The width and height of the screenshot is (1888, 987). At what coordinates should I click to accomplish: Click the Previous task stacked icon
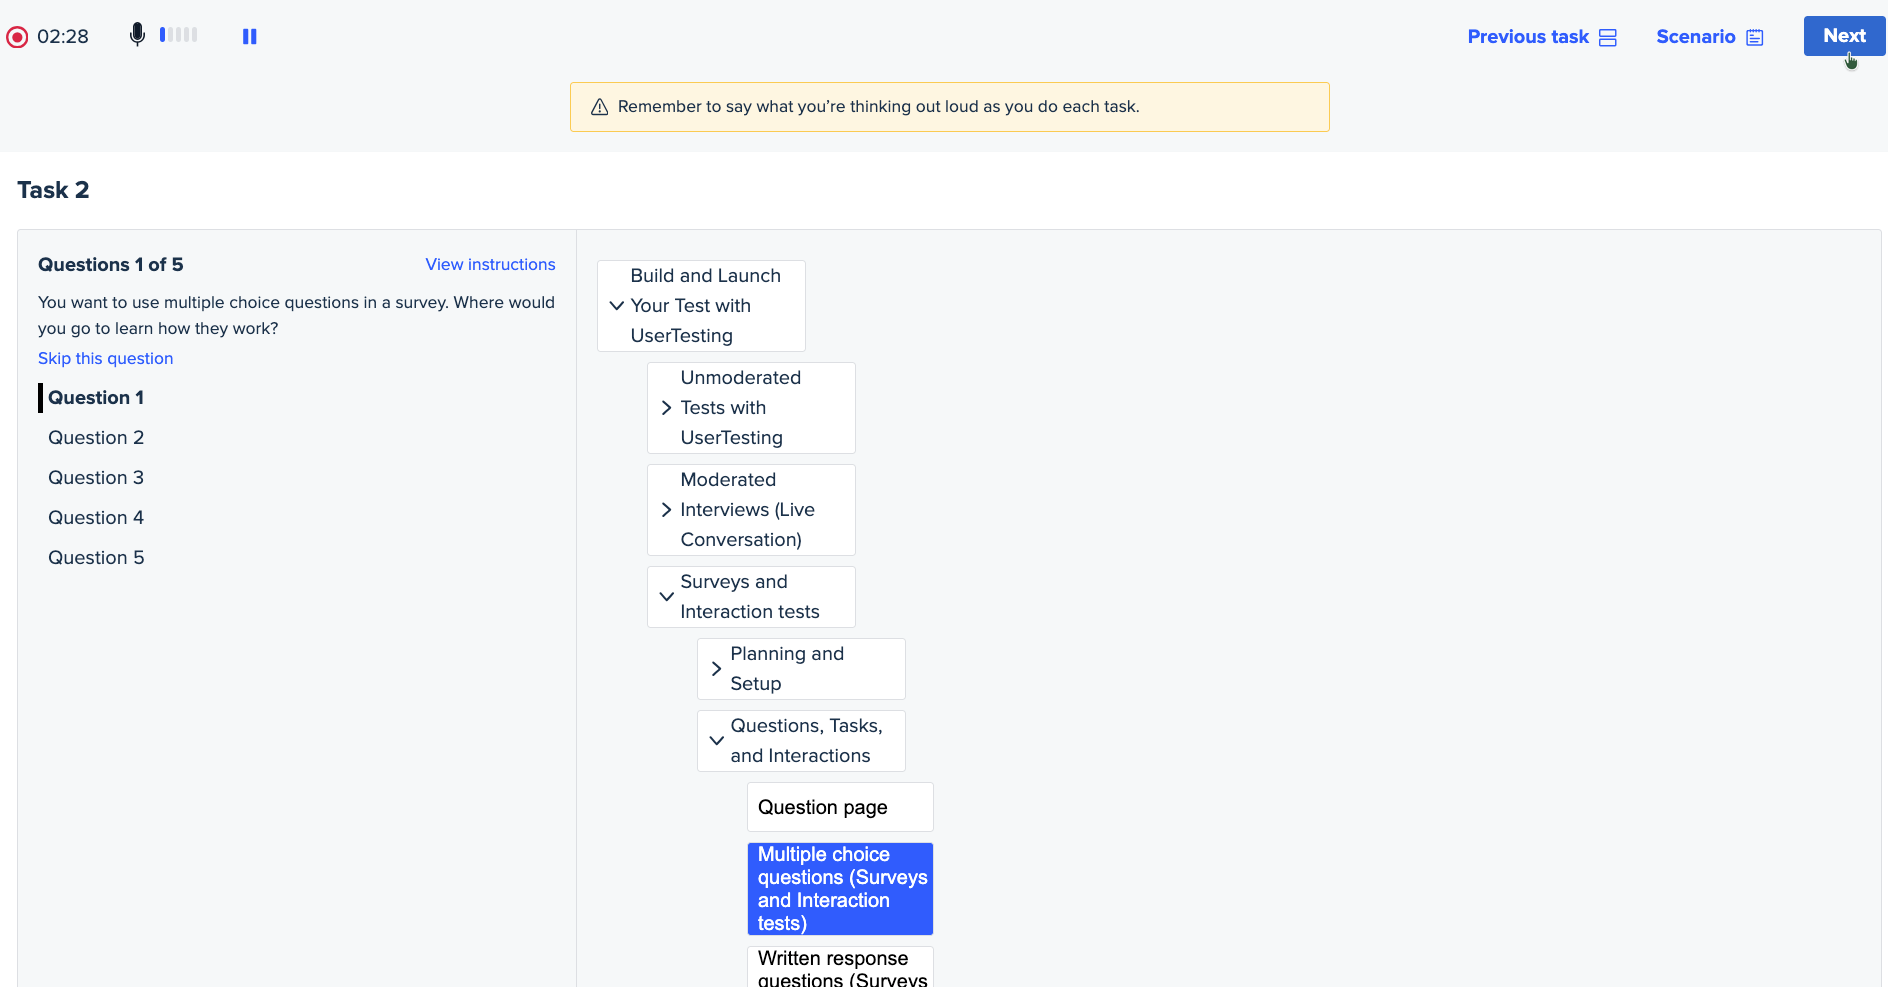(1607, 38)
